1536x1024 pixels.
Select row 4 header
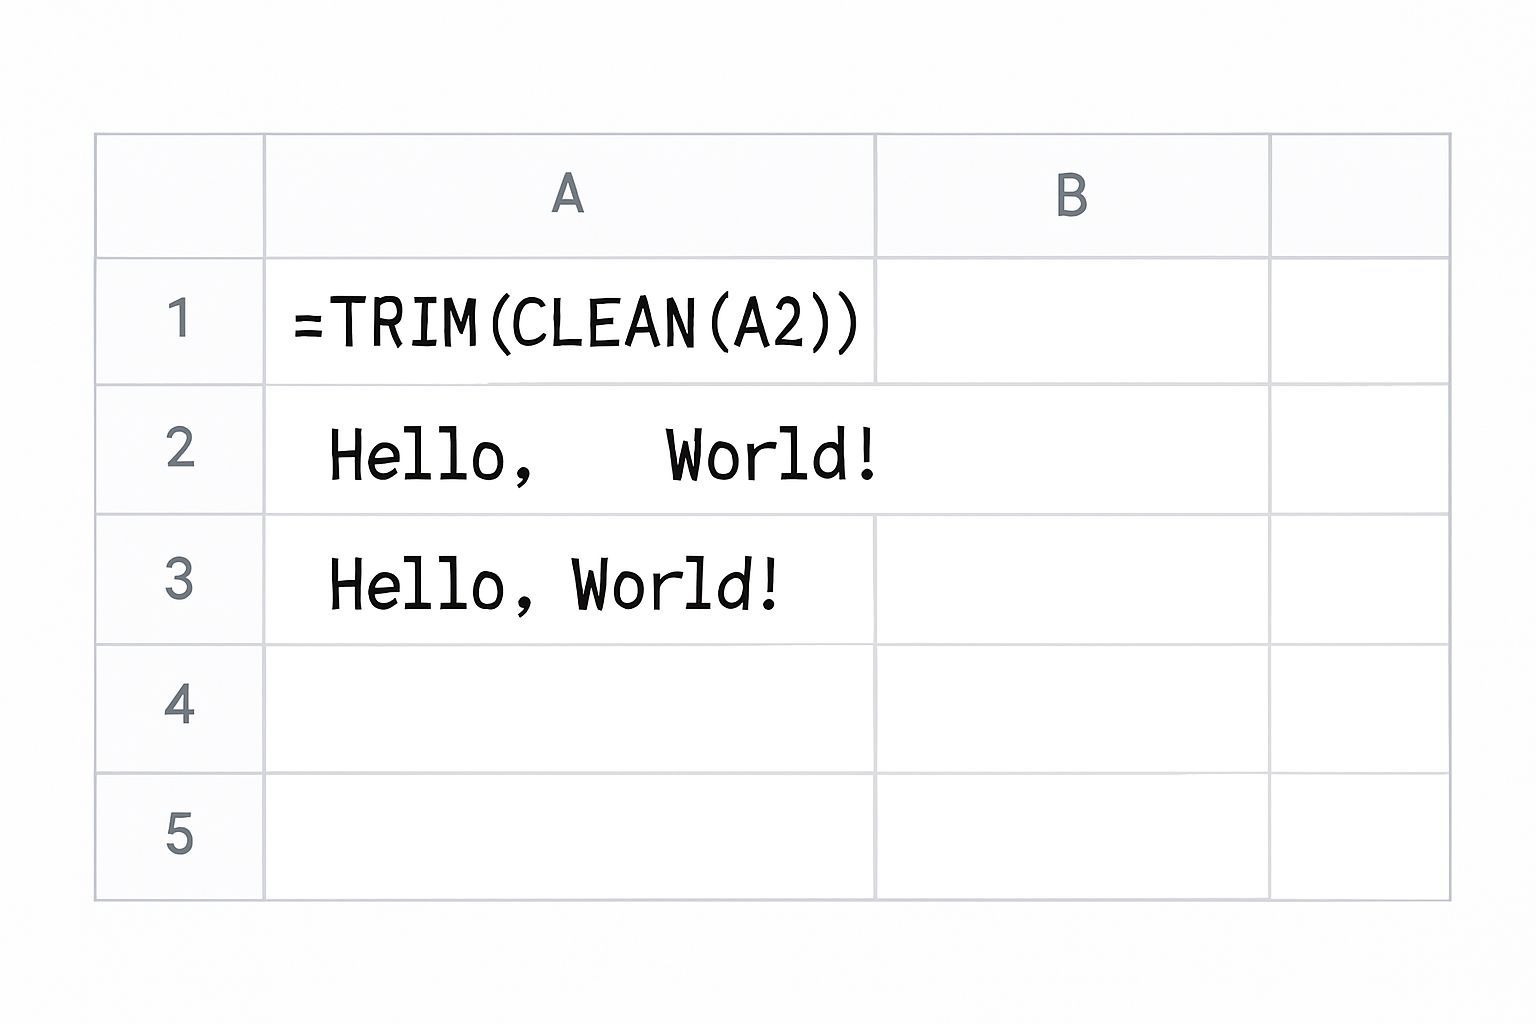coord(180,708)
